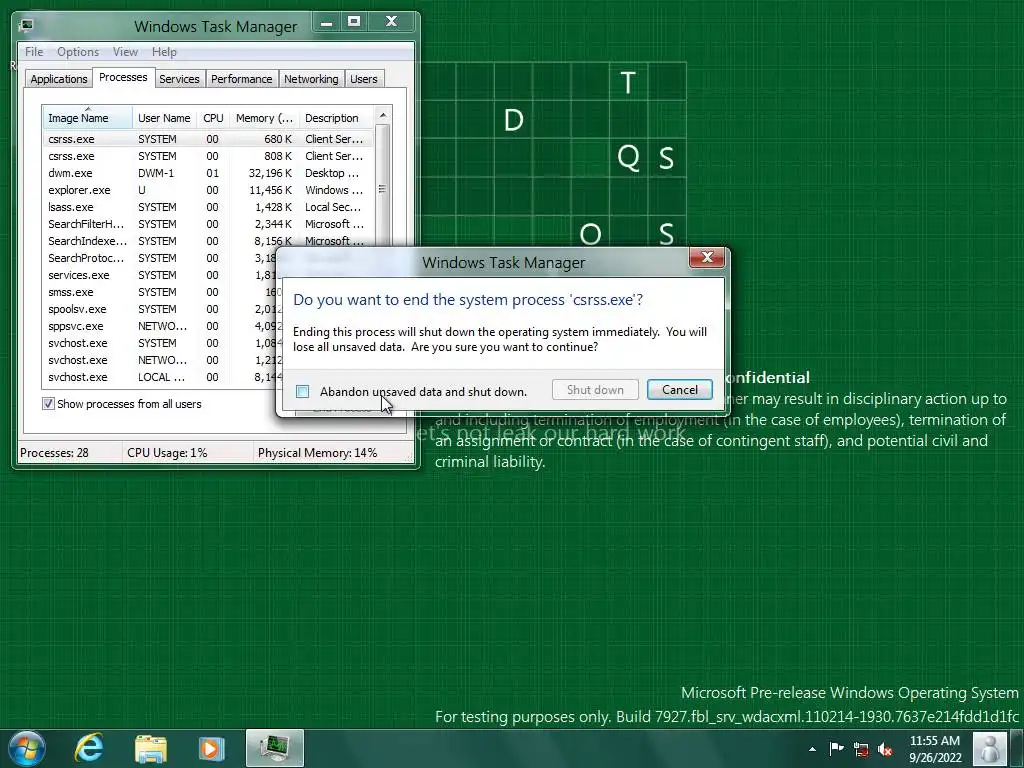Screen dimensions: 1024x768
Task: Minimize the Windows Task Manager window
Action: tap(327, 22)
